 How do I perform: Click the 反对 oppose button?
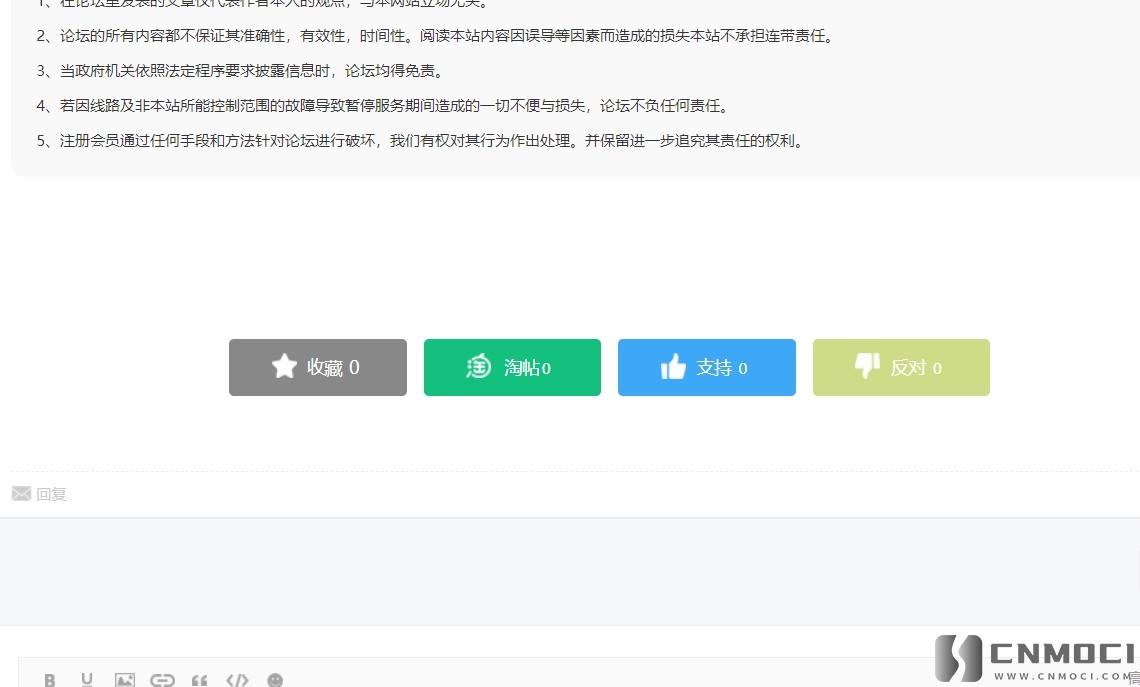click(x=902, y=367)
